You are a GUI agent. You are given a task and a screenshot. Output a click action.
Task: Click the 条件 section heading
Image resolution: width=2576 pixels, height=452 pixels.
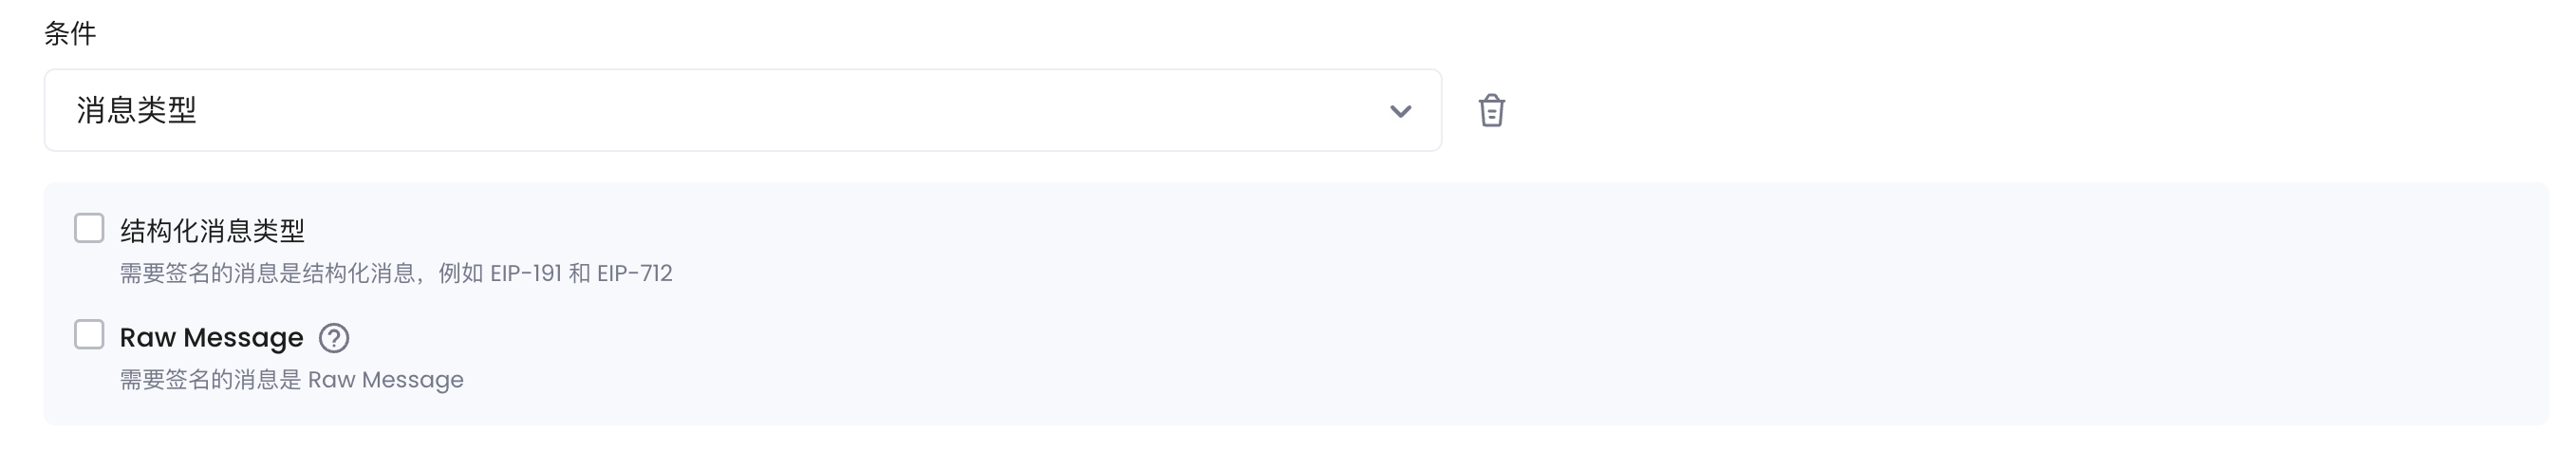pos(70,33)
